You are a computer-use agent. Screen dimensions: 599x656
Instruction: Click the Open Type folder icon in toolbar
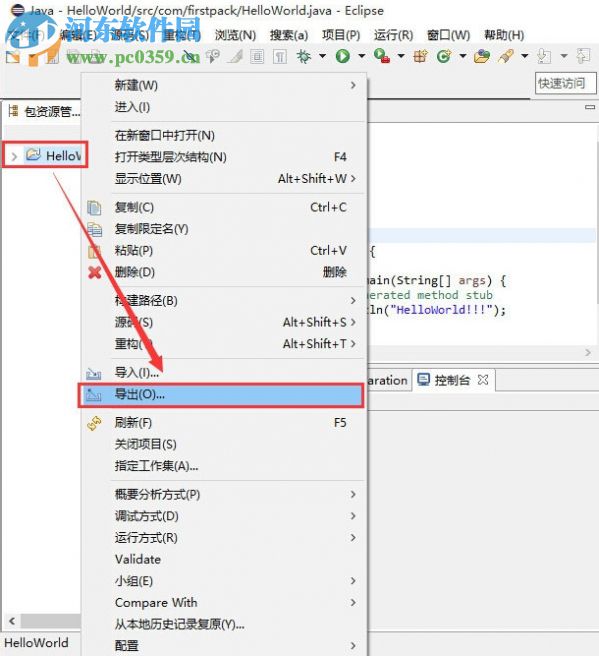(x=481, y=56)
